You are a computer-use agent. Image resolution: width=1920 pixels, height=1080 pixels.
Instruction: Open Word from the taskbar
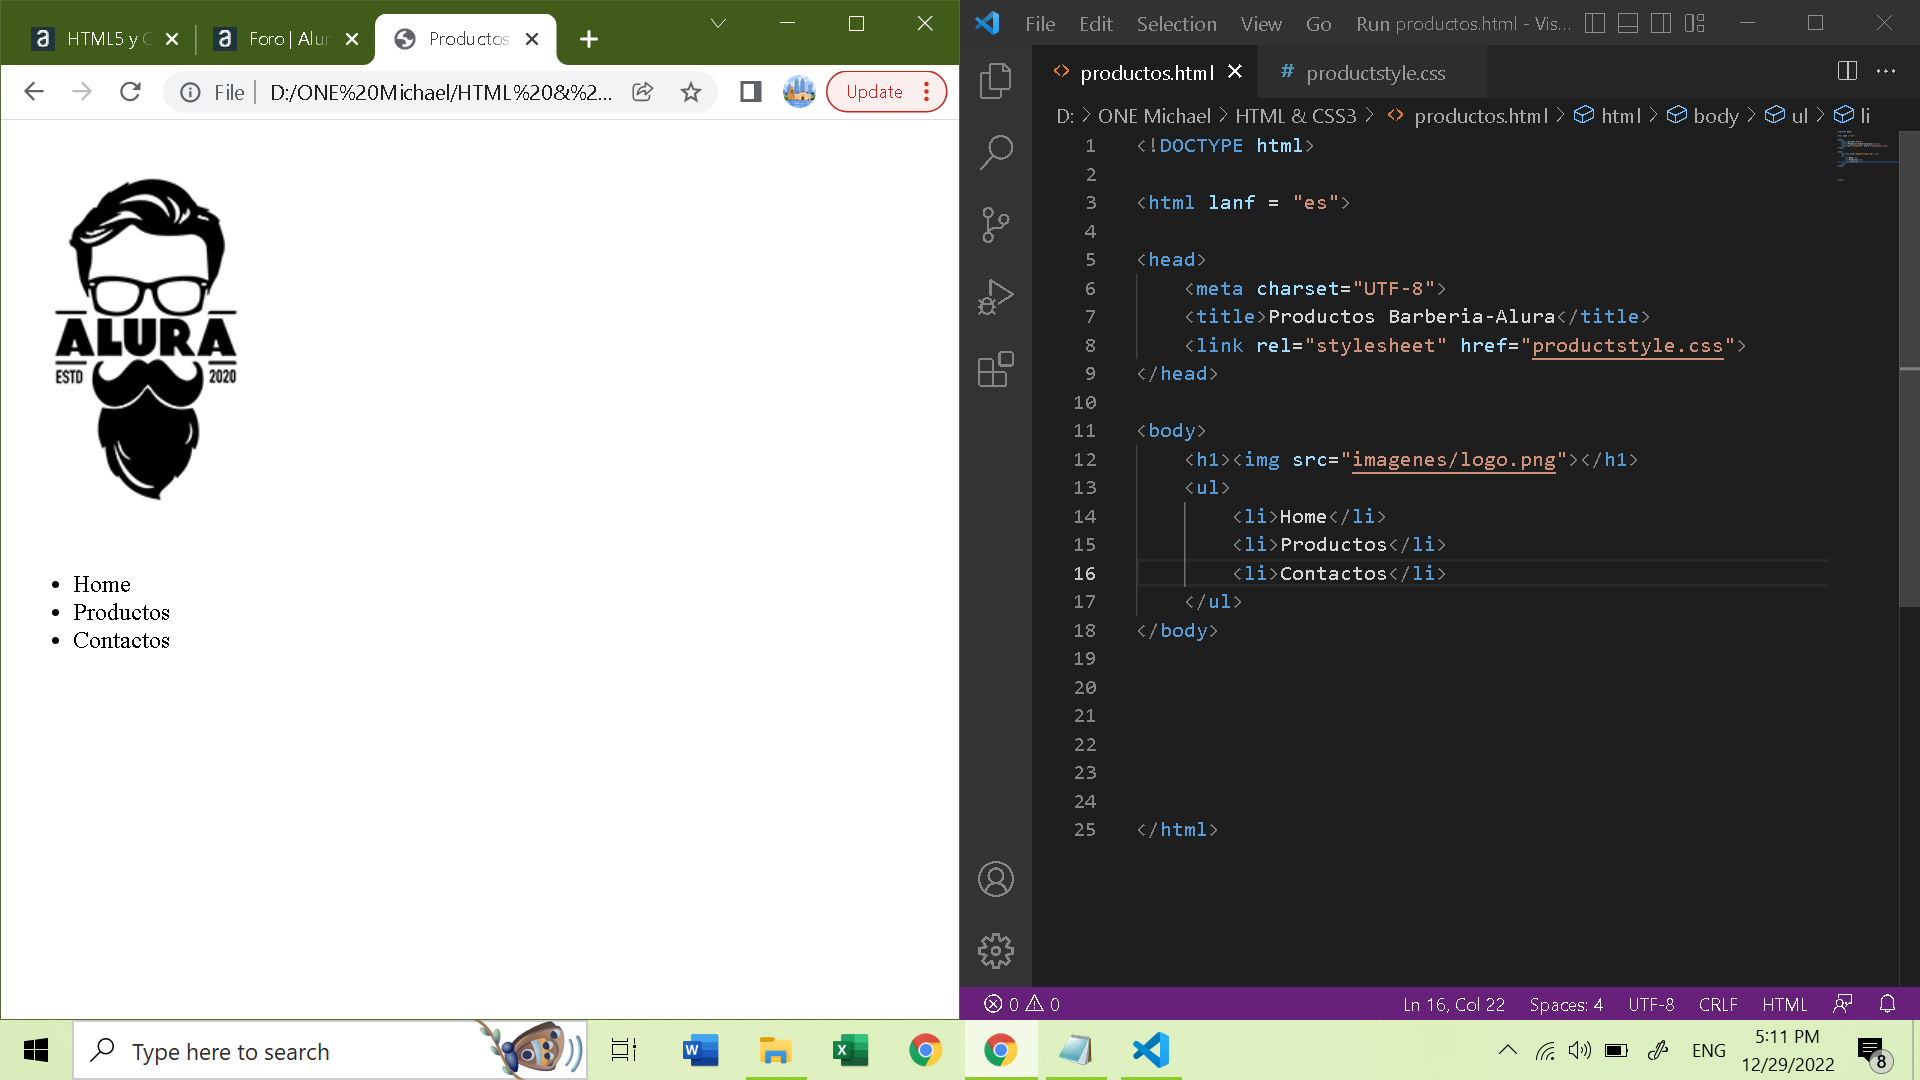pyautogui.click(x=700, y=1050)
